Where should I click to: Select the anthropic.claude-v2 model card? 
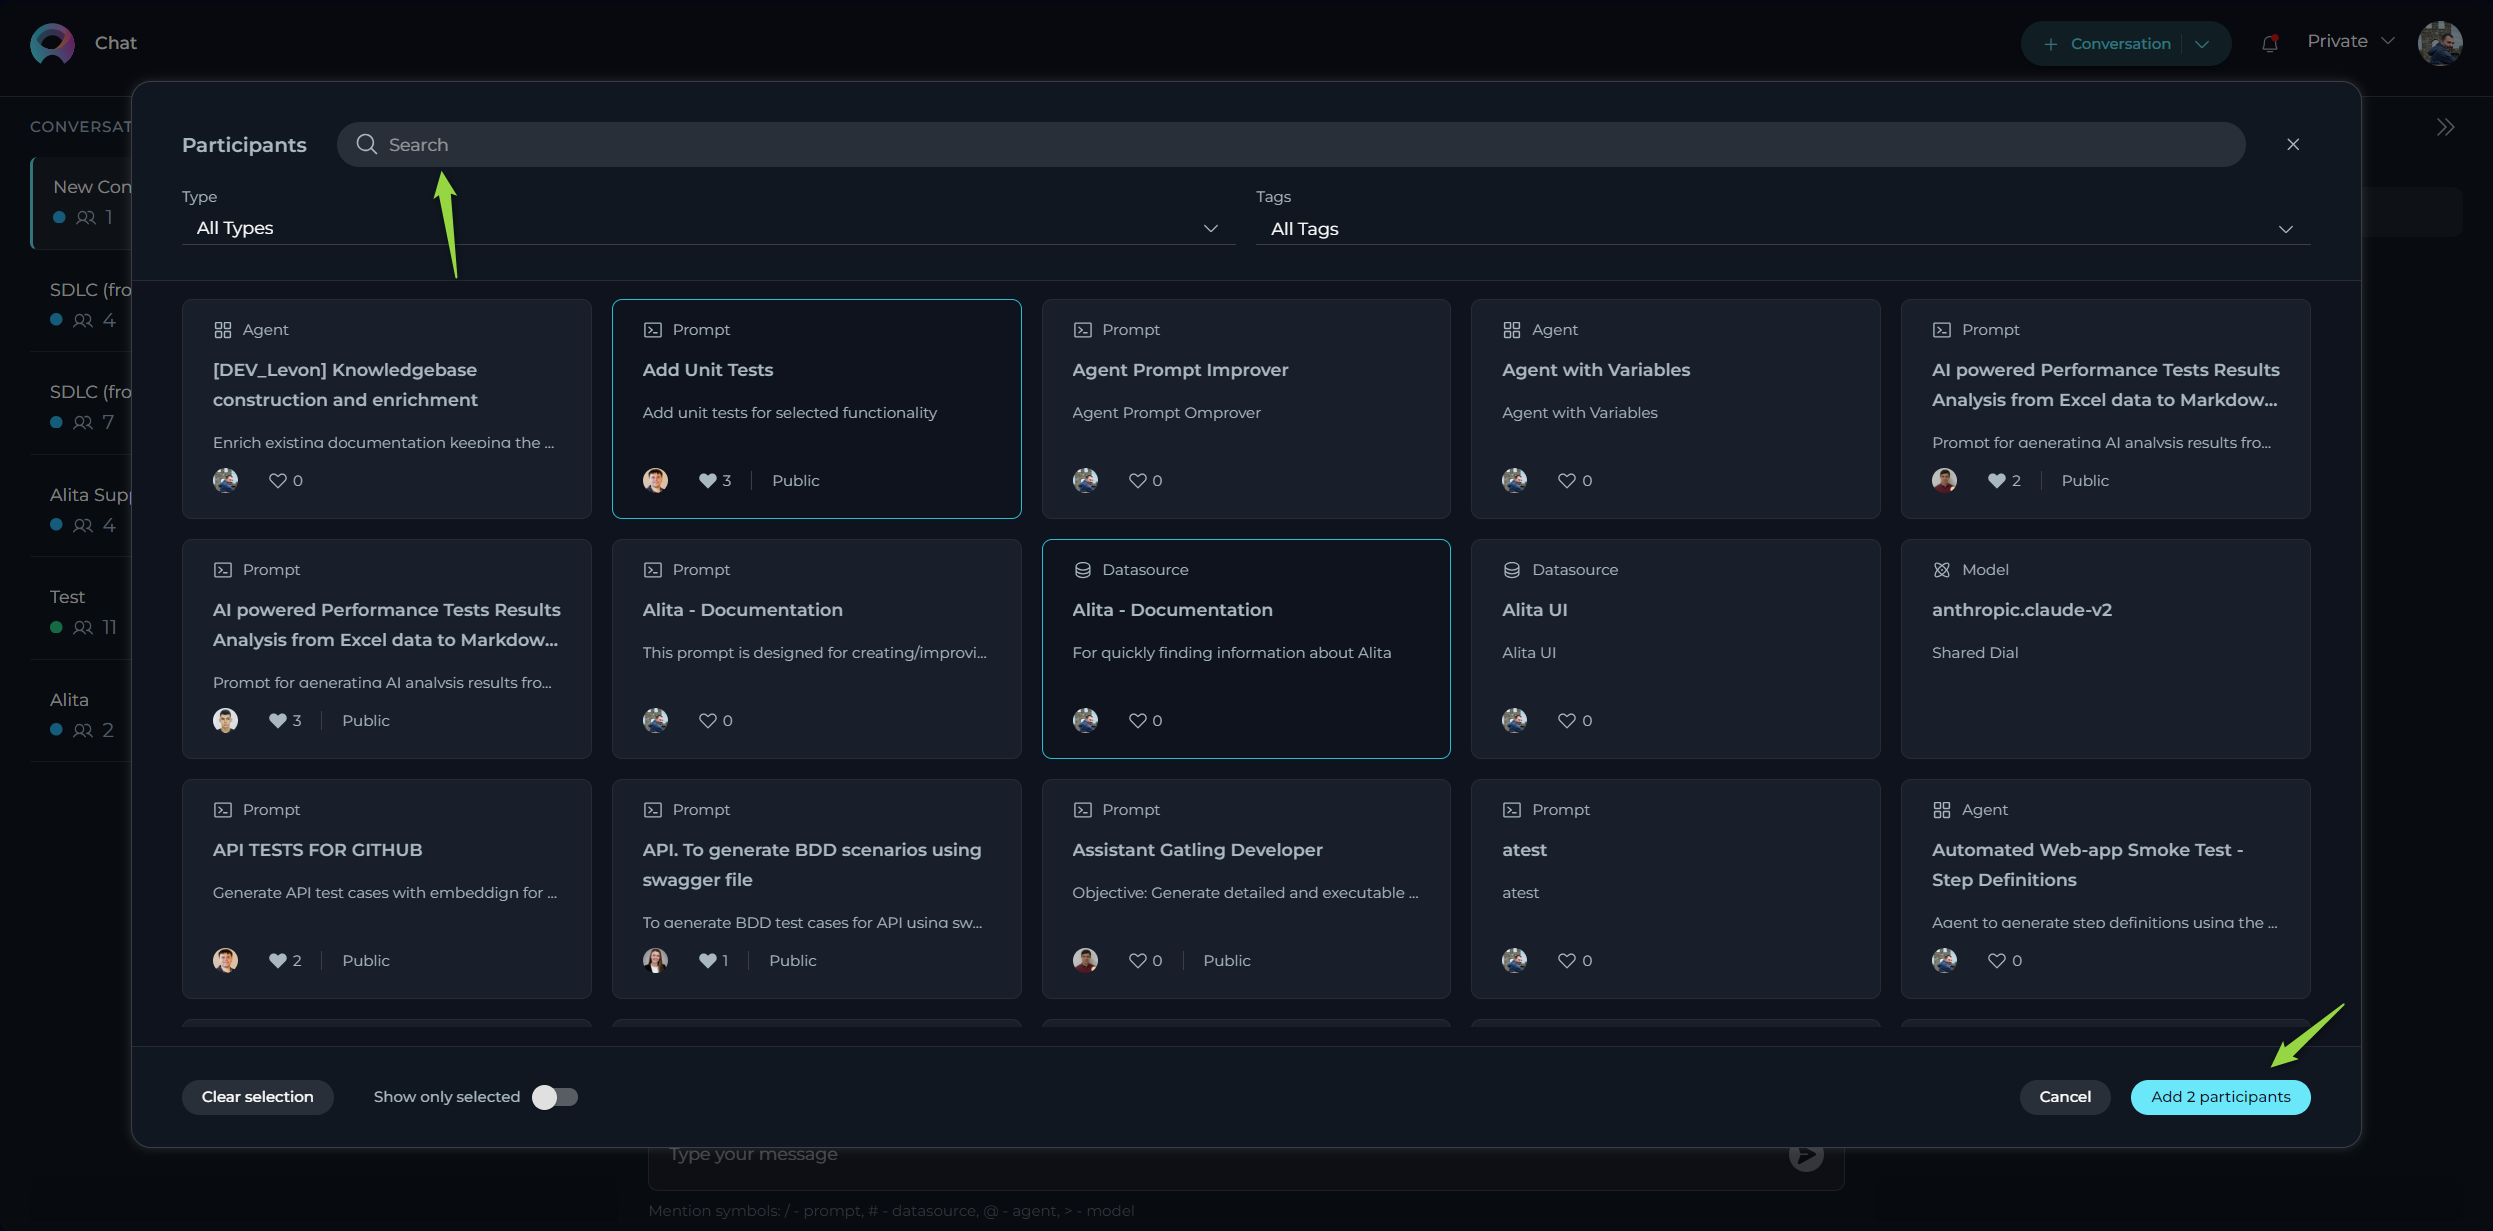(2105, 649)
